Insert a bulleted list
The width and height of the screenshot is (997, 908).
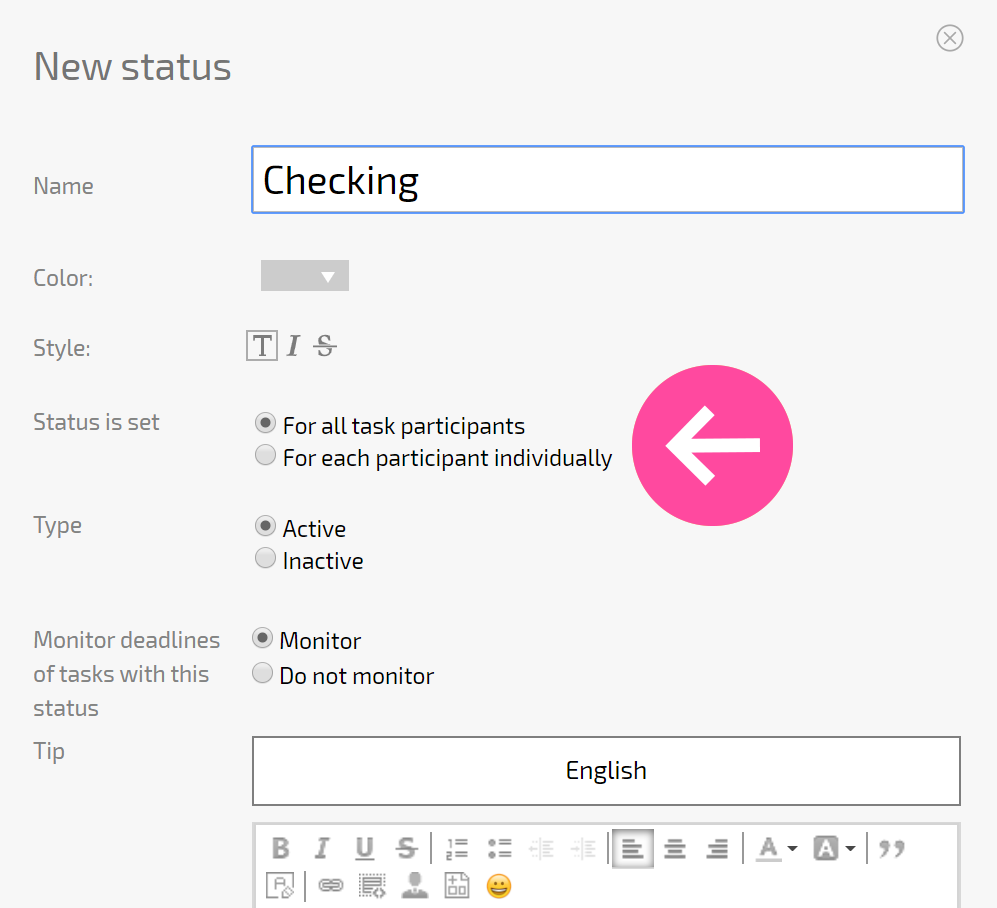click(500, 848)
